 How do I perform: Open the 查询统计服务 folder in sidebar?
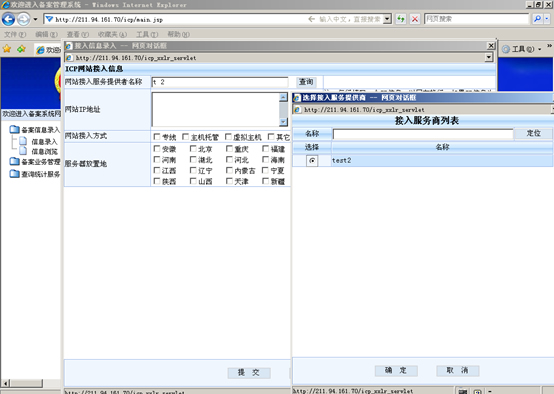[35, 174]
